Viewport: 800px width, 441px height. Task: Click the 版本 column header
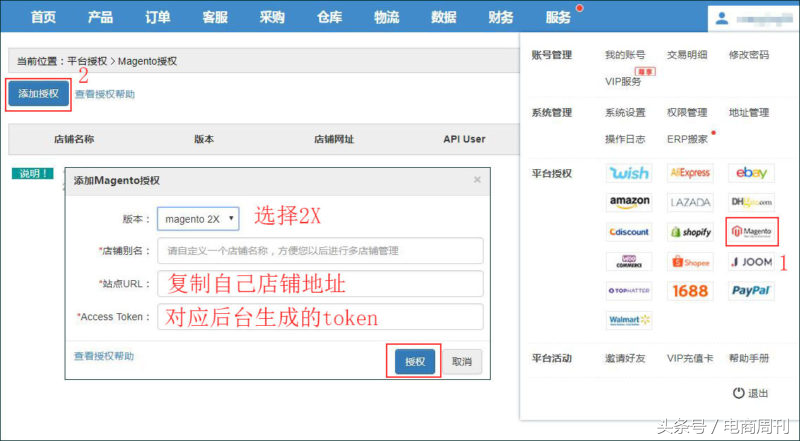click(x=204, y=139)
